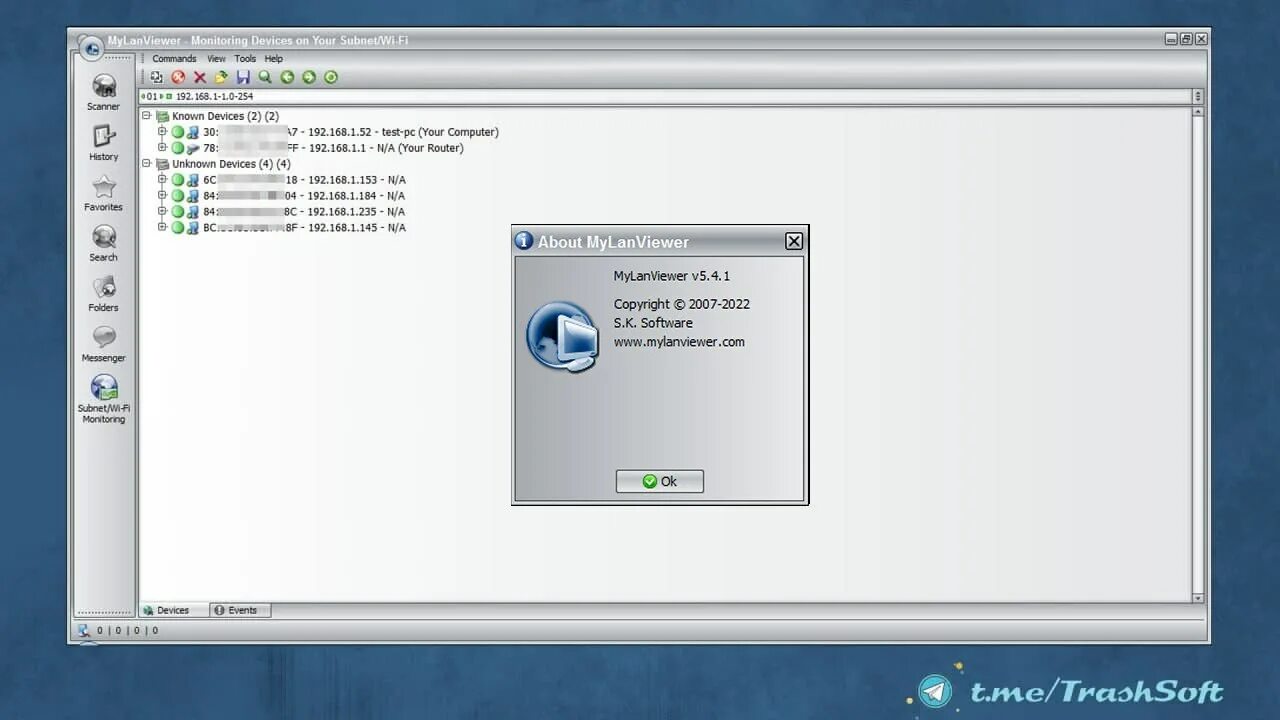Screen dimensions: 1280x720
Task: Click the green left arrow toolbar icon
Action: [x=287, y=77]
